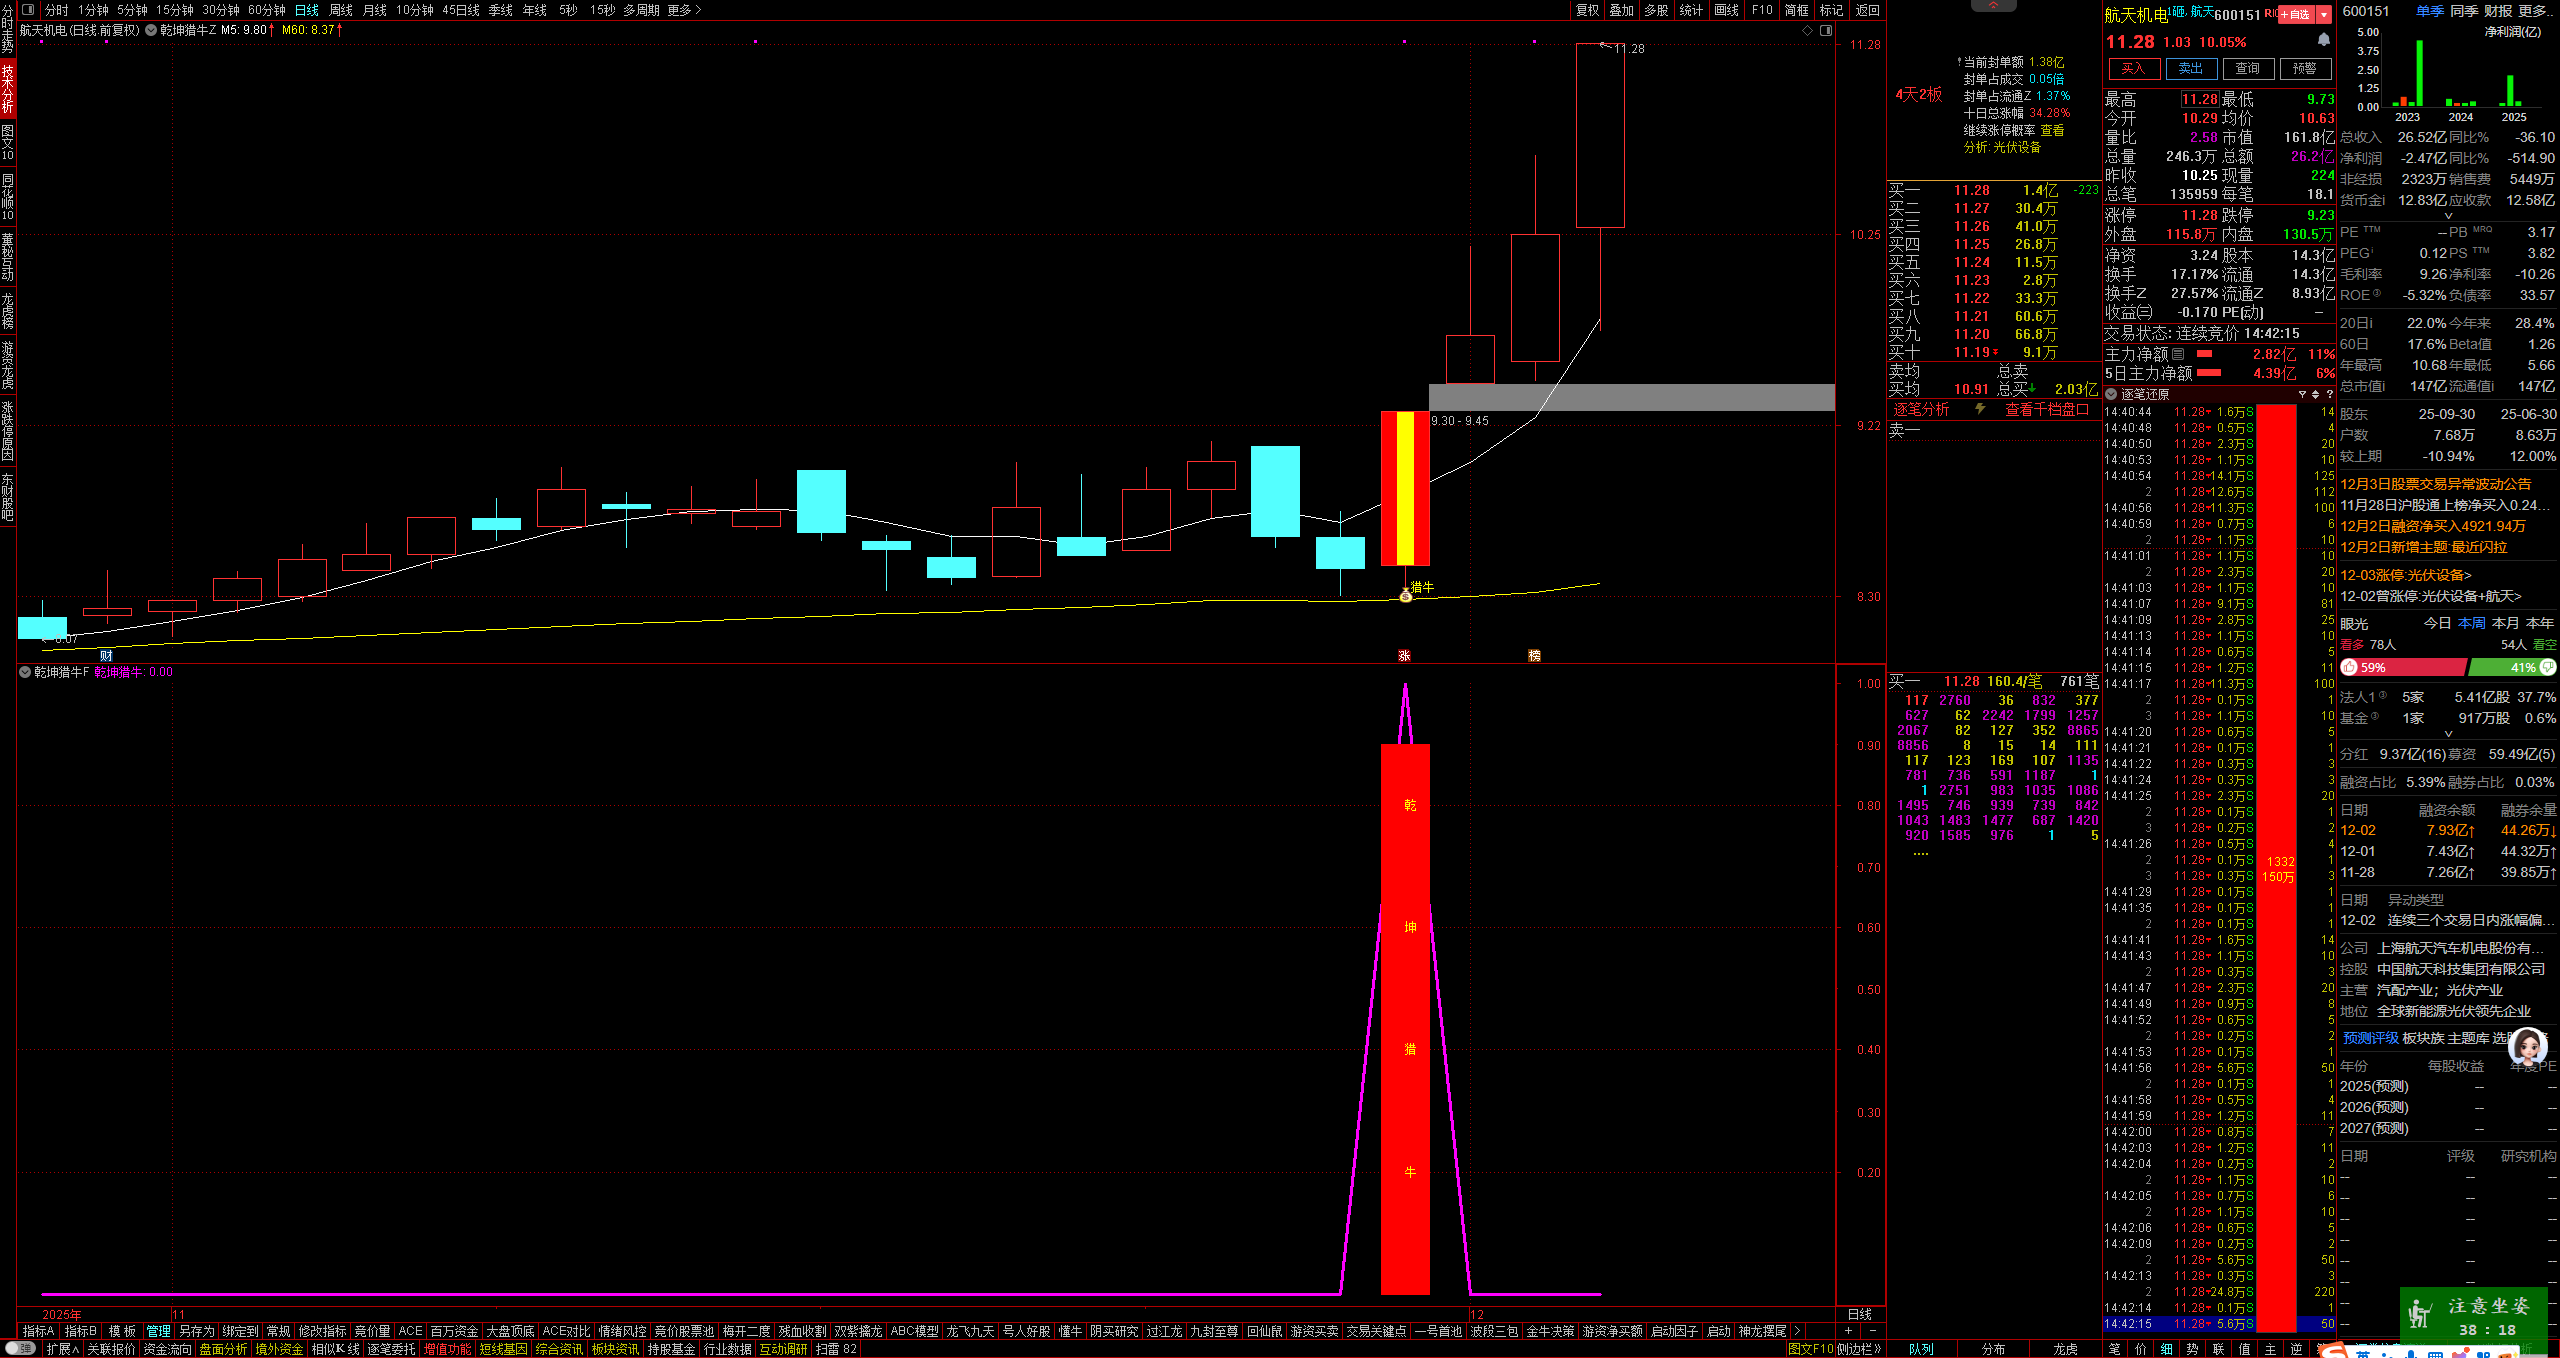The image size is (2560, 1358).
Task: Click the diamond icon atop the chart
Action: point(1807,31)
